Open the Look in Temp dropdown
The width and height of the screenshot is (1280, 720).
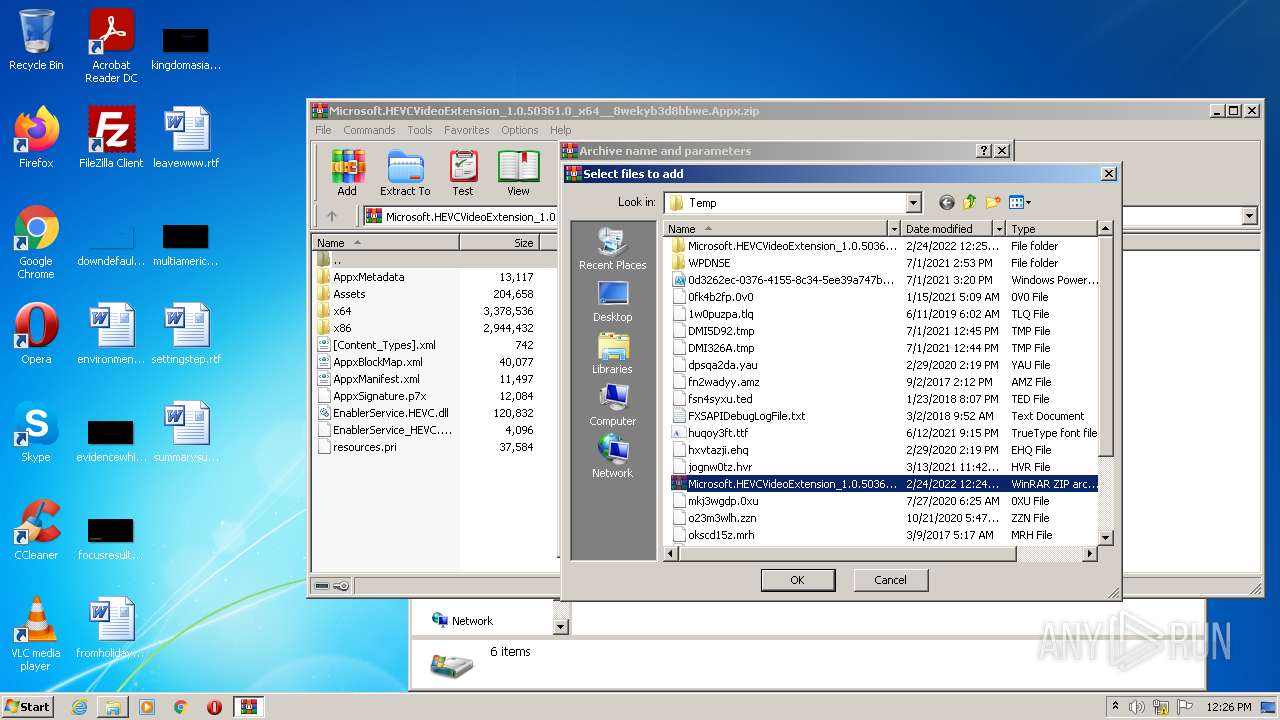click(x=913, y=203)
